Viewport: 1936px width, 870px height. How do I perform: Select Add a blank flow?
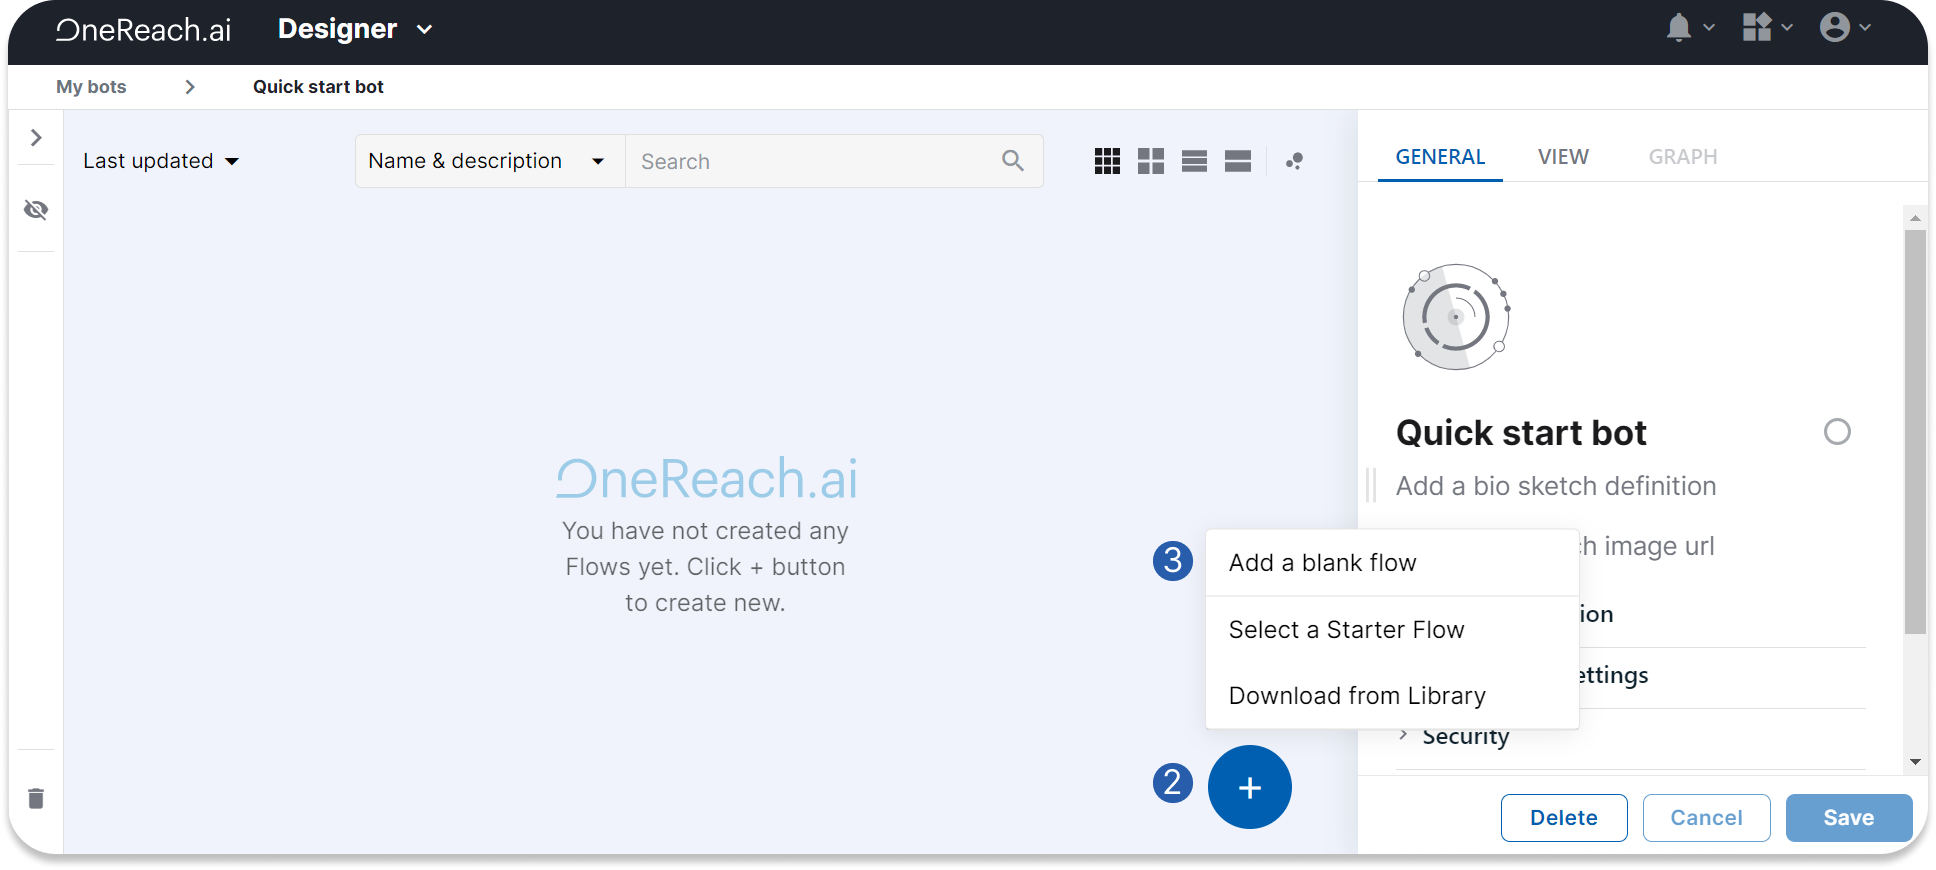point(1322,563)
